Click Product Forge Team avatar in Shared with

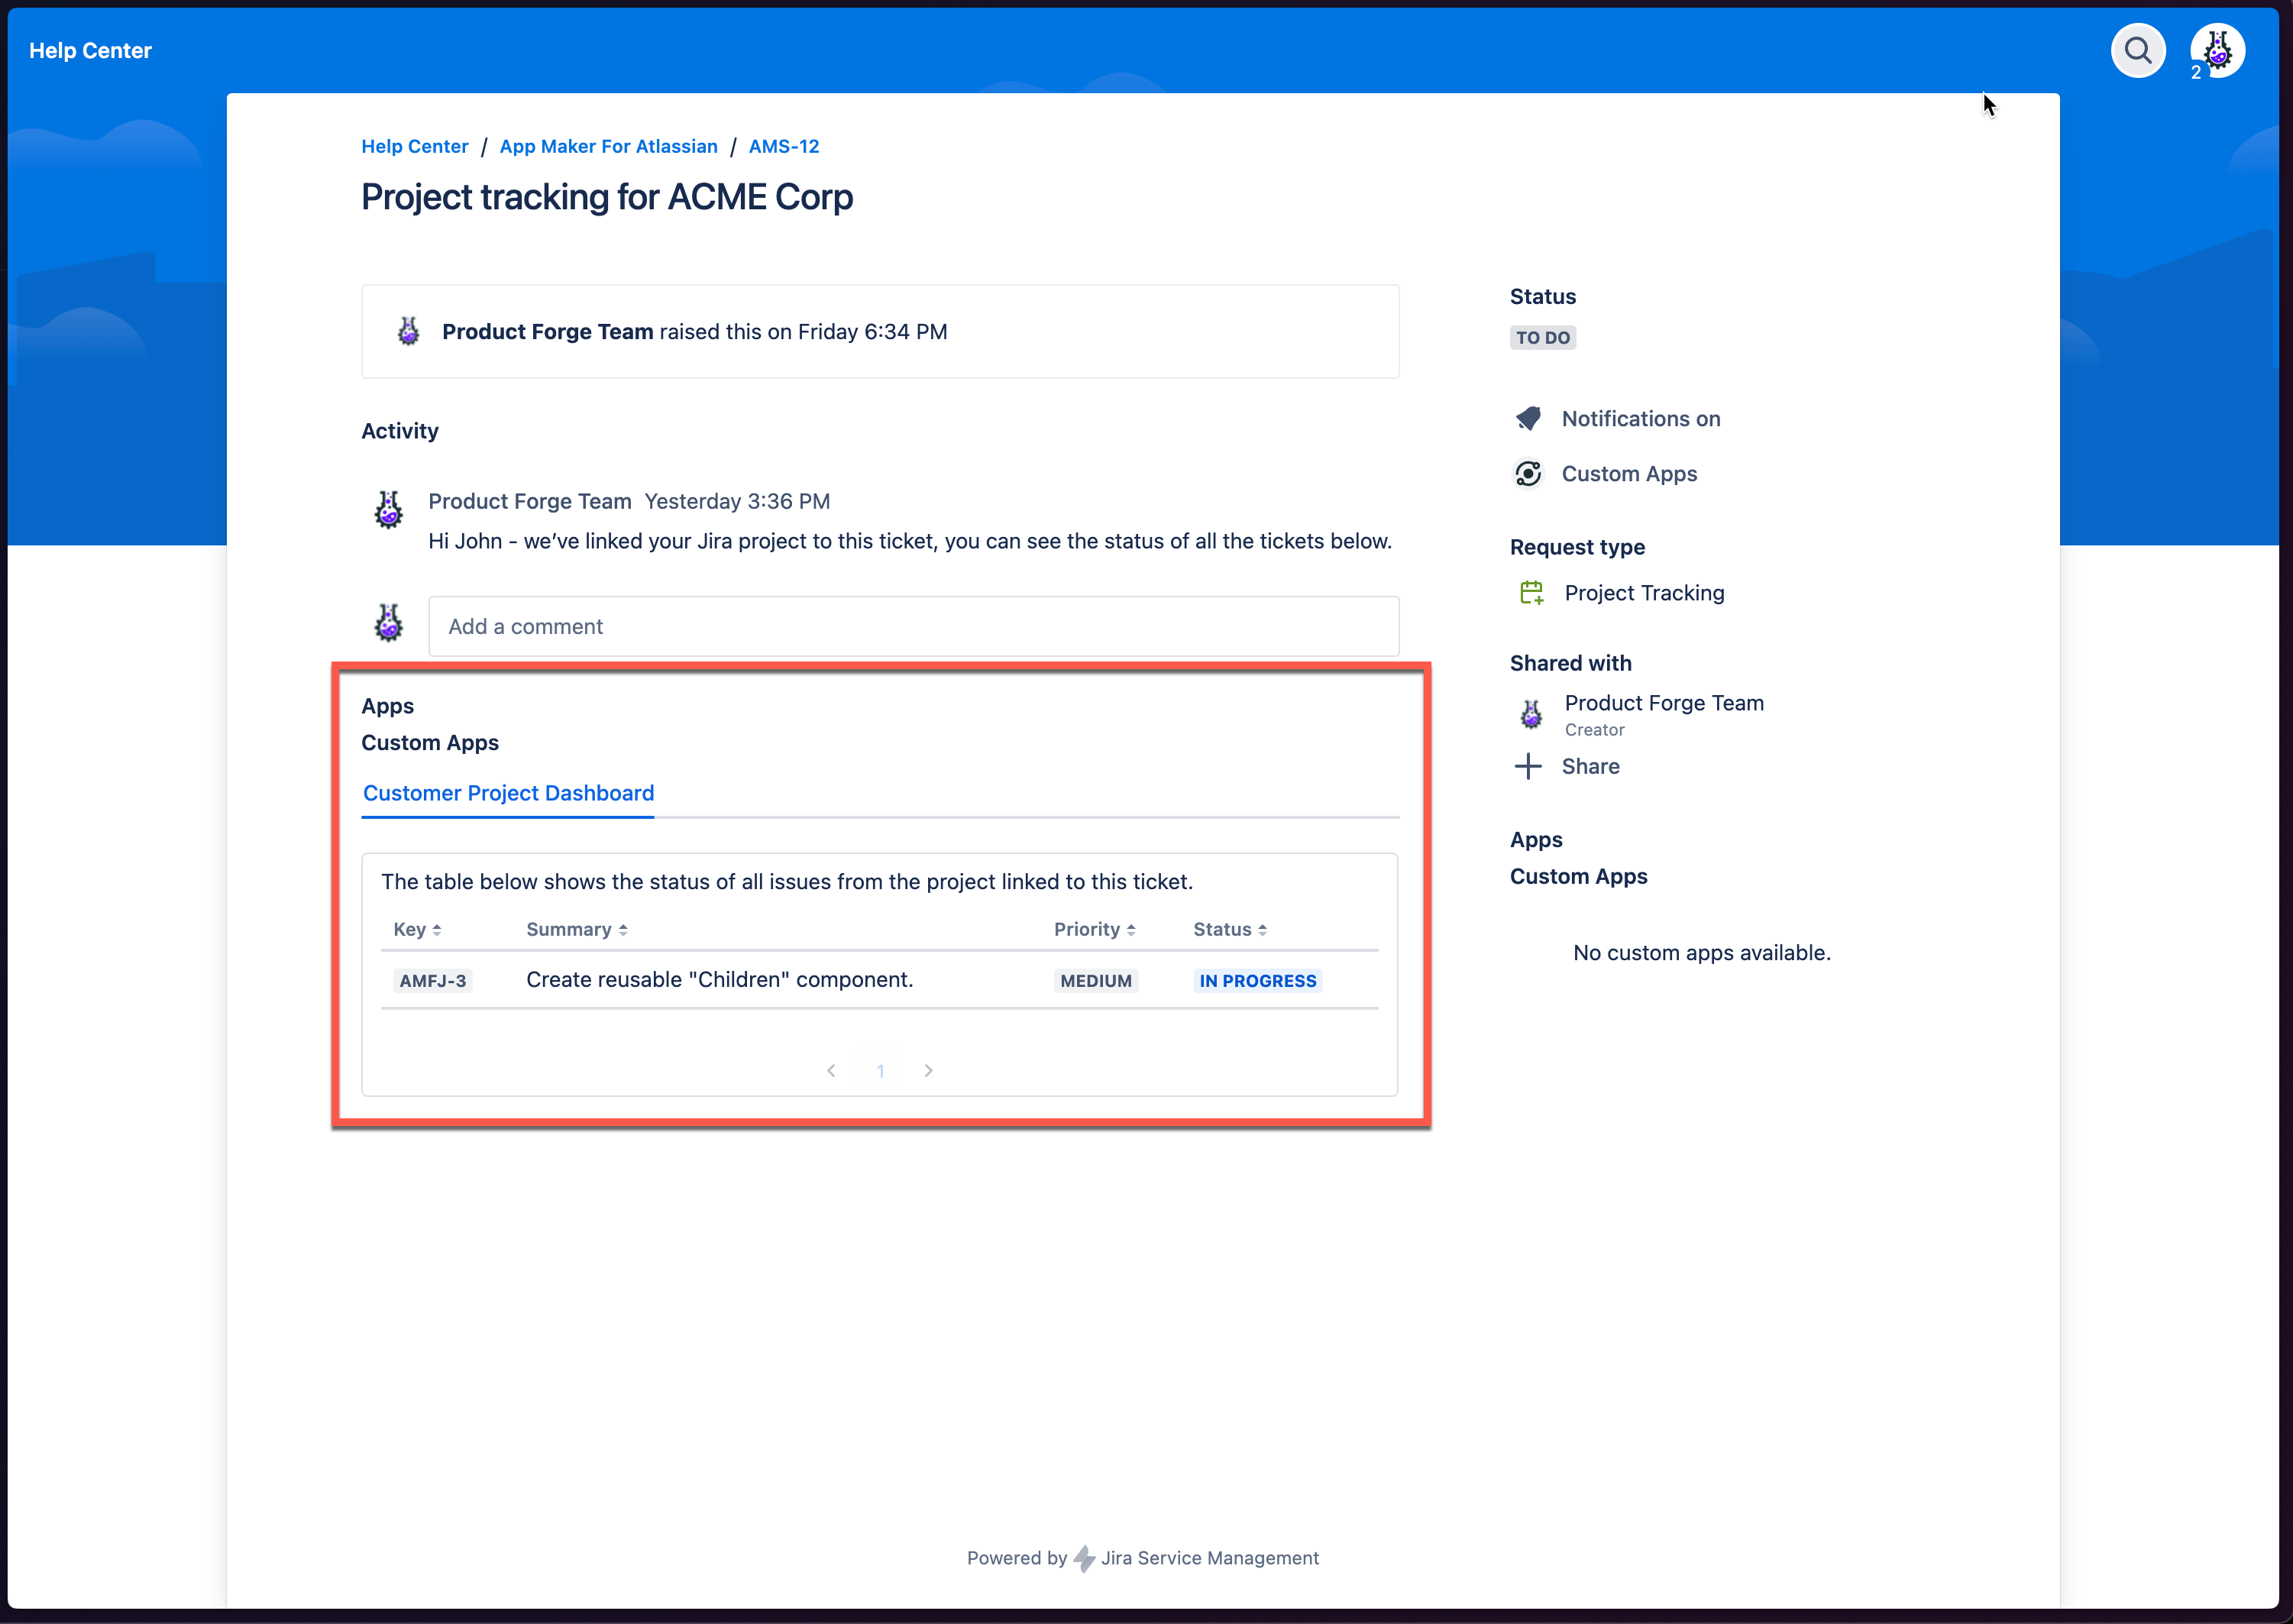(x=1531, y=714)
